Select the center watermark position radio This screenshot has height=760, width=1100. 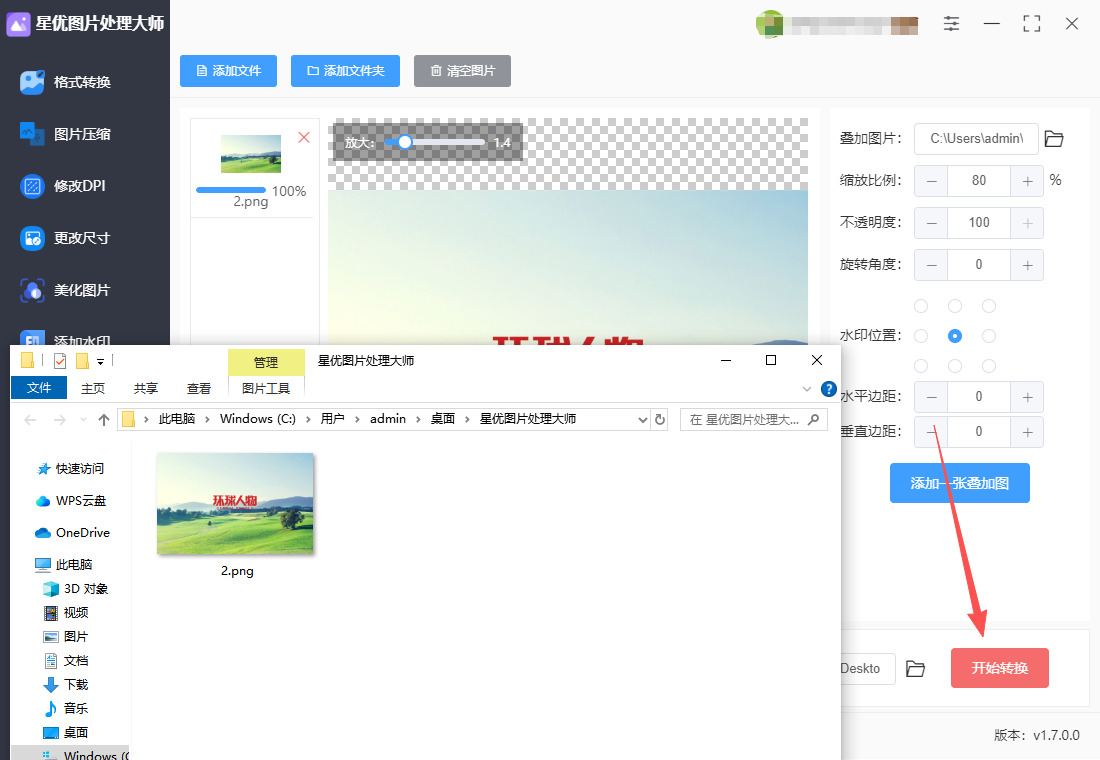(x=955, y=336)
